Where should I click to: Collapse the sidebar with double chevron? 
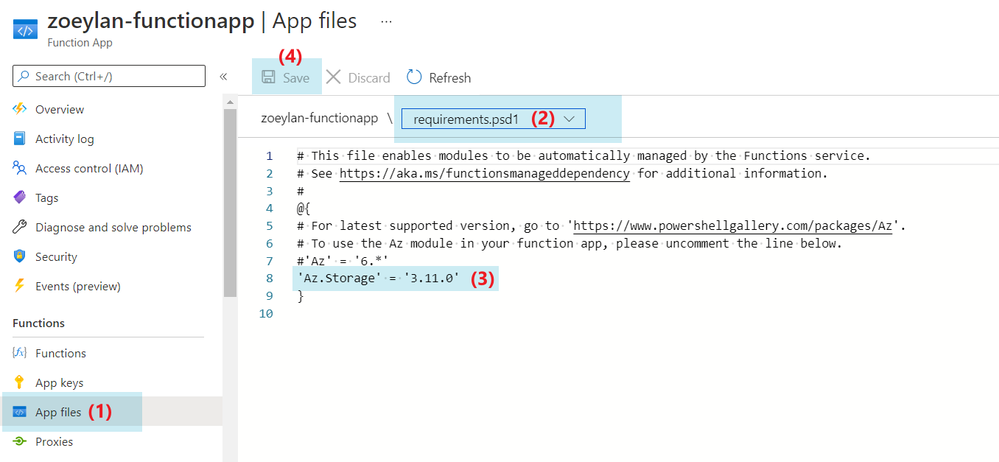(224, 76)
